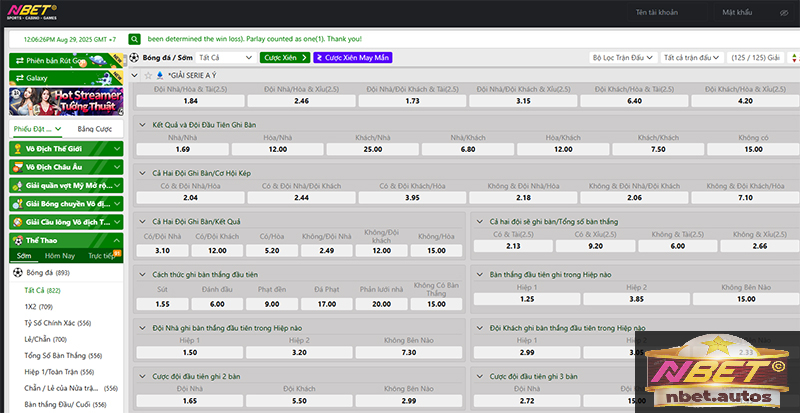Image resolution: width=800 pixels, height=413 pixels.
Task: Open the Hot Streamer Tường Thuật banner
Action: pyautogui.click(x=64, y=102)
